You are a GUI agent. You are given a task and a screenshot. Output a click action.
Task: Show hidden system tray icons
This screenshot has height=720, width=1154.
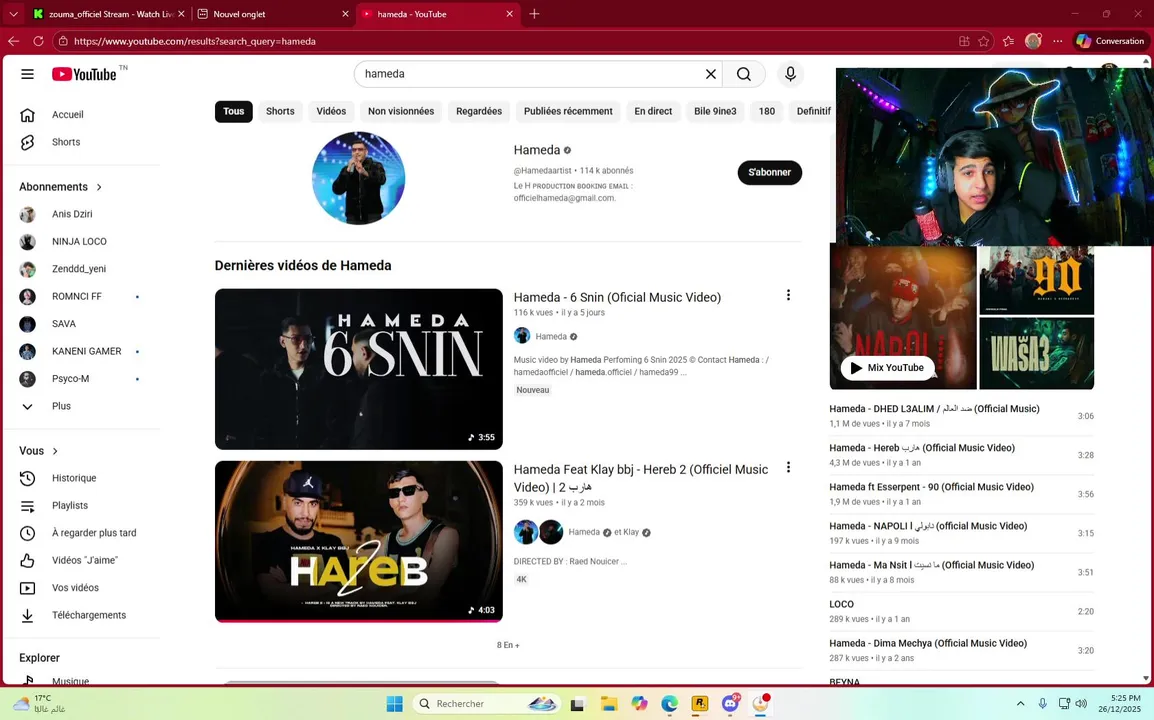tap(1020, 704)
